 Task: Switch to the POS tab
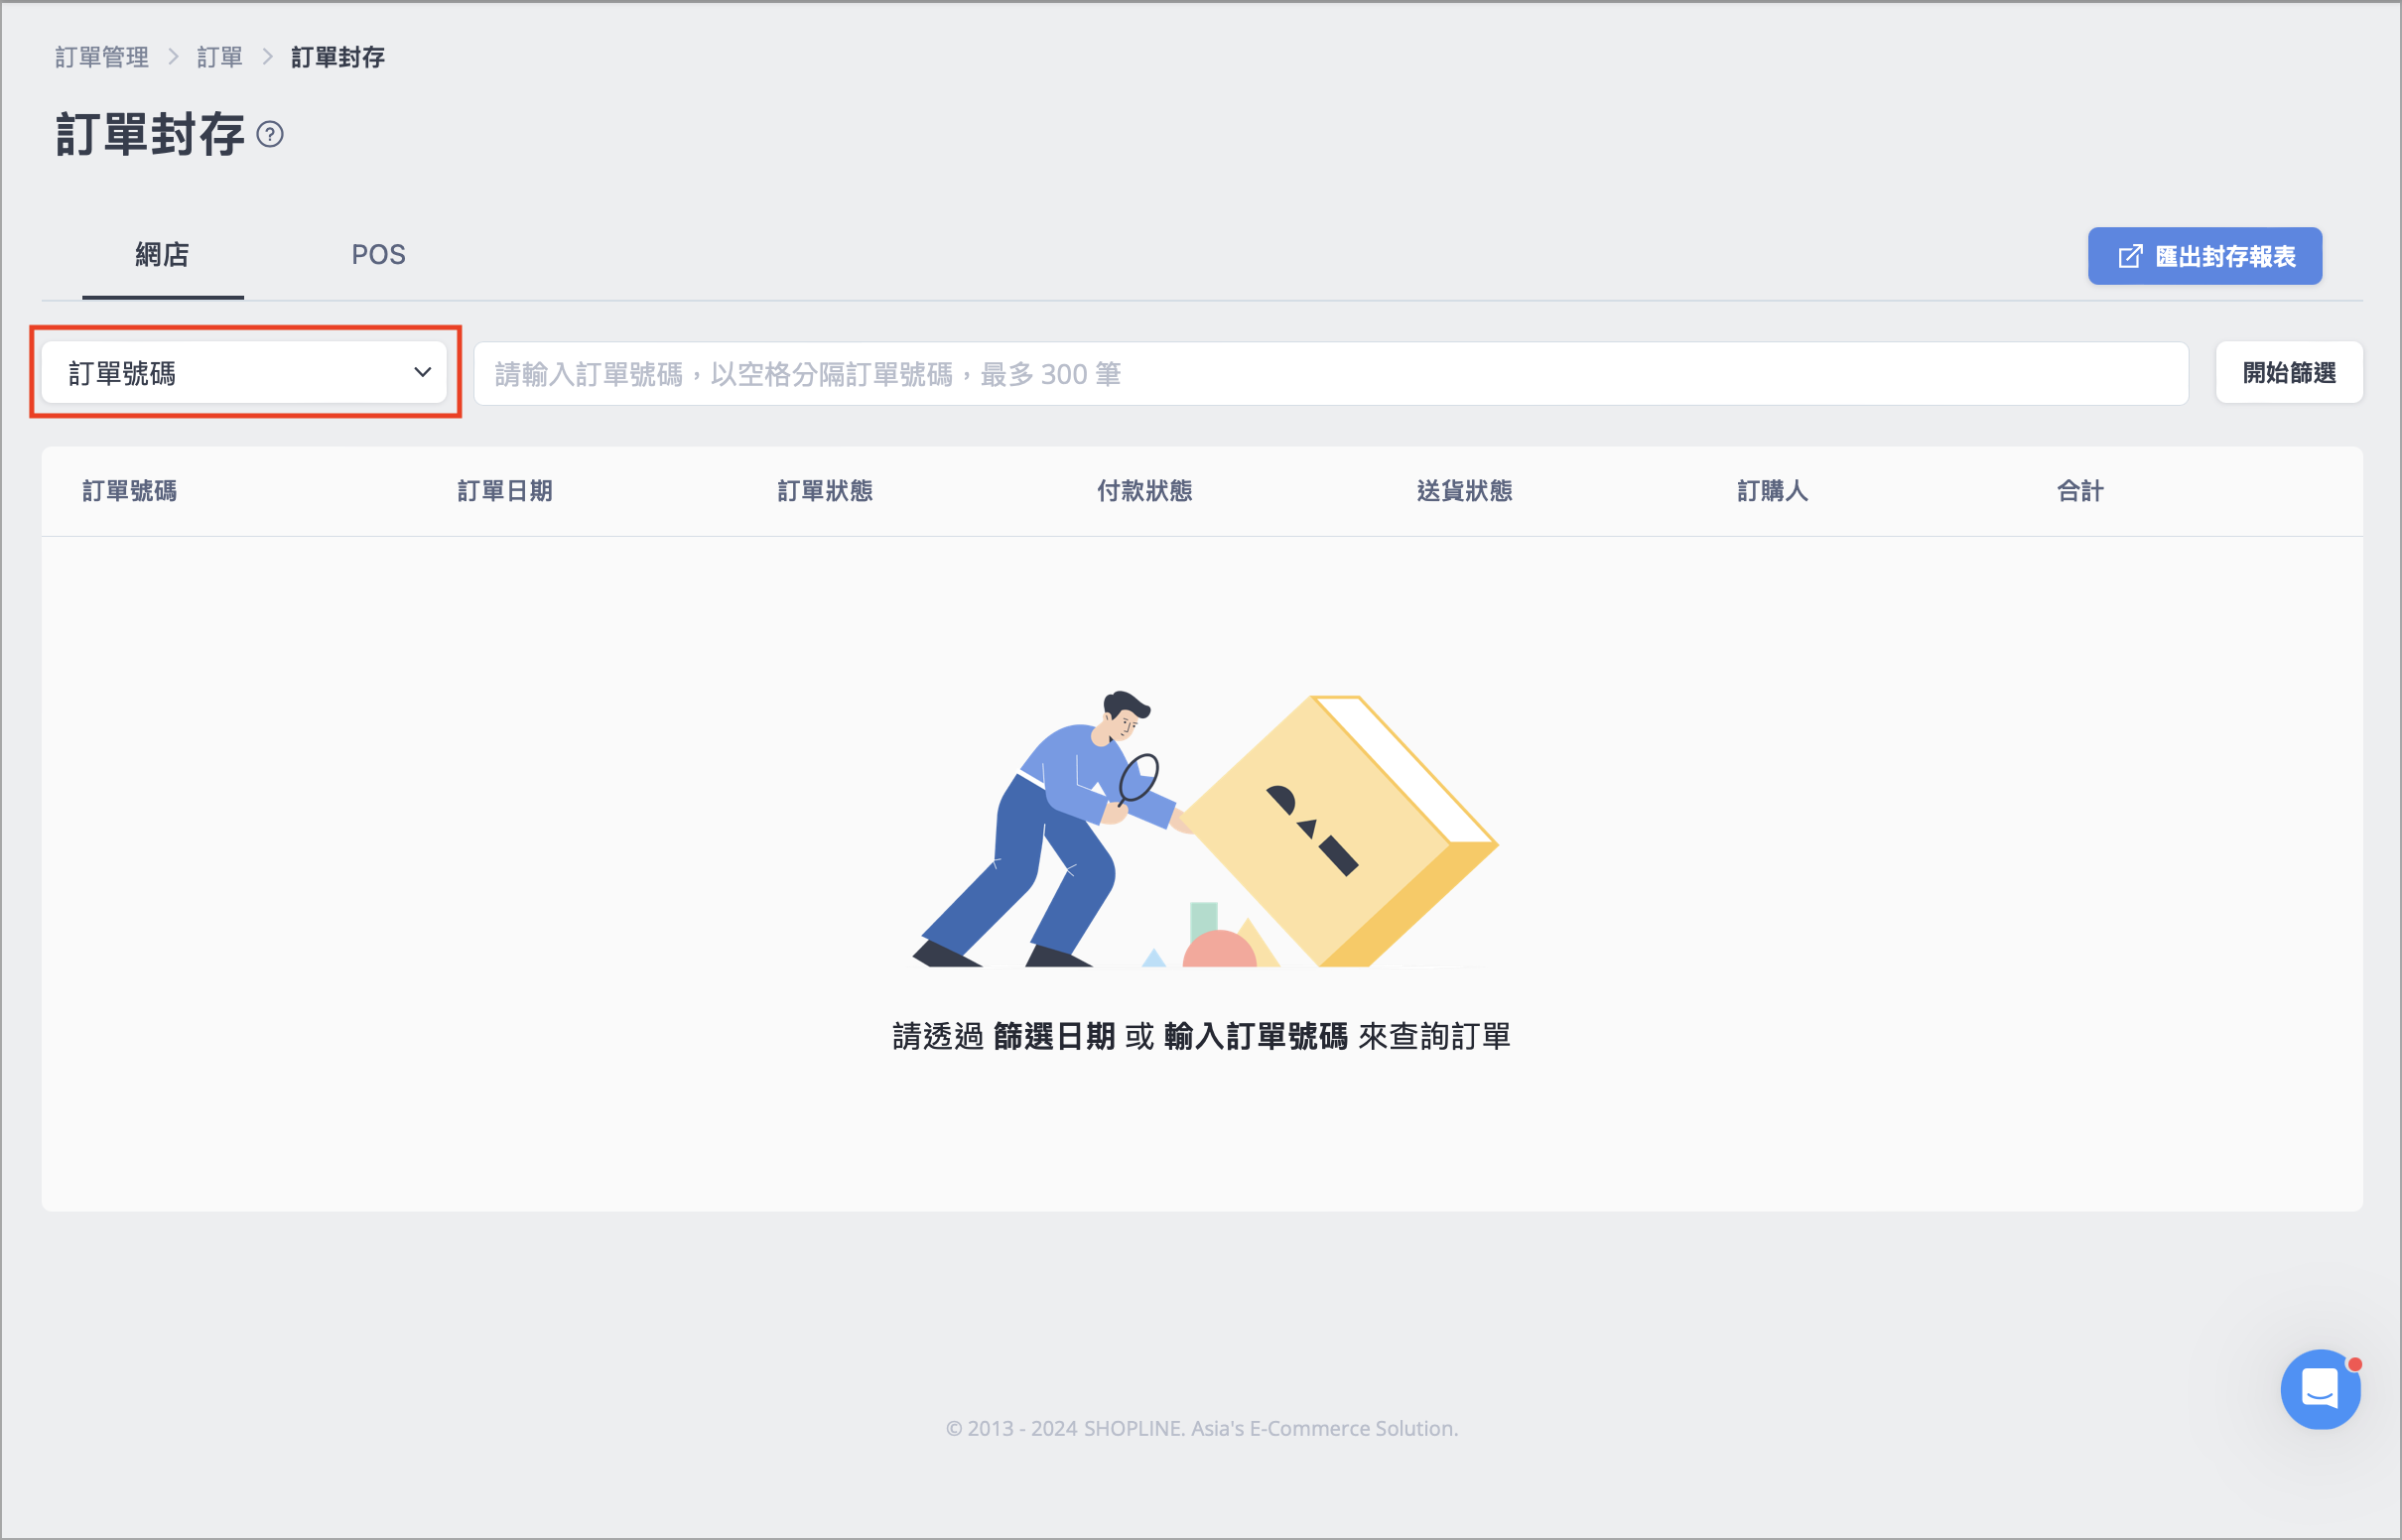coord(378,255)
